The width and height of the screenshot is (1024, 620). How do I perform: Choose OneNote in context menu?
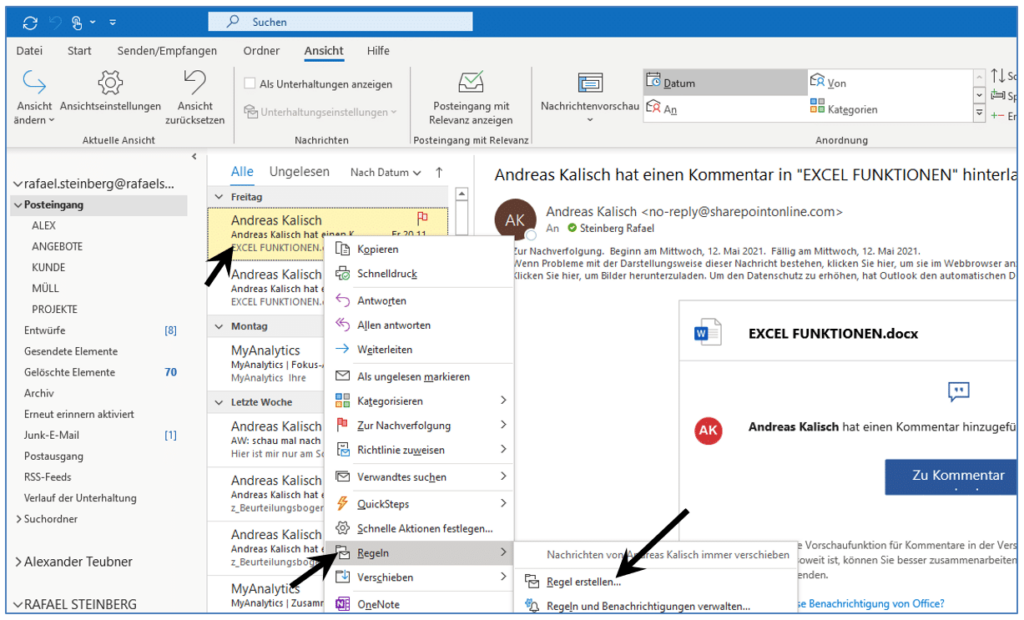(x=419, y=604)
